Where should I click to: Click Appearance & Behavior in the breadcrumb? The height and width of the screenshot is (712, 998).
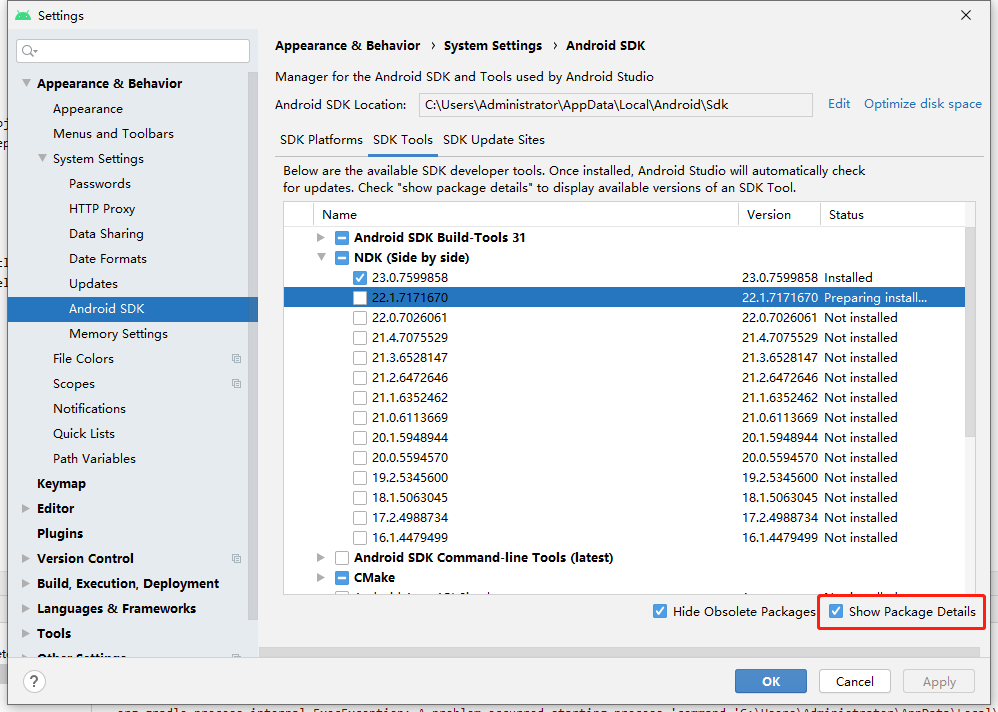click(348, 46)
